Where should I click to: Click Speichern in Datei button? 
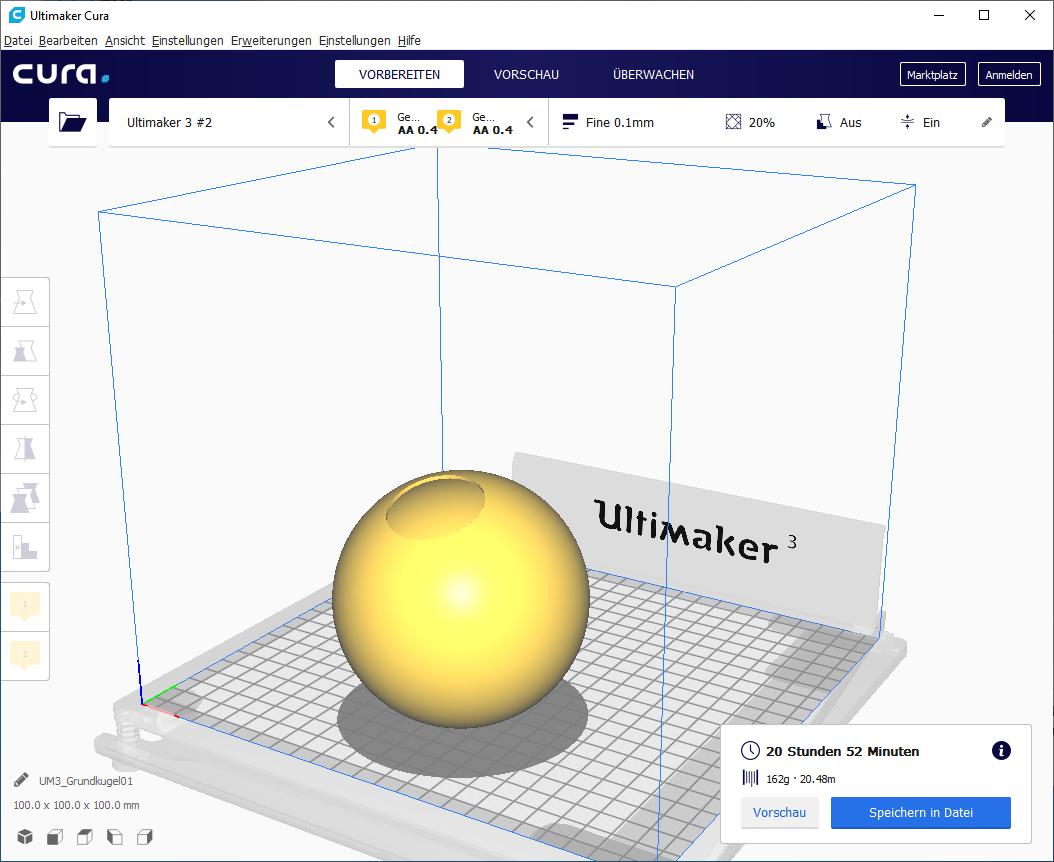[921, 812]
